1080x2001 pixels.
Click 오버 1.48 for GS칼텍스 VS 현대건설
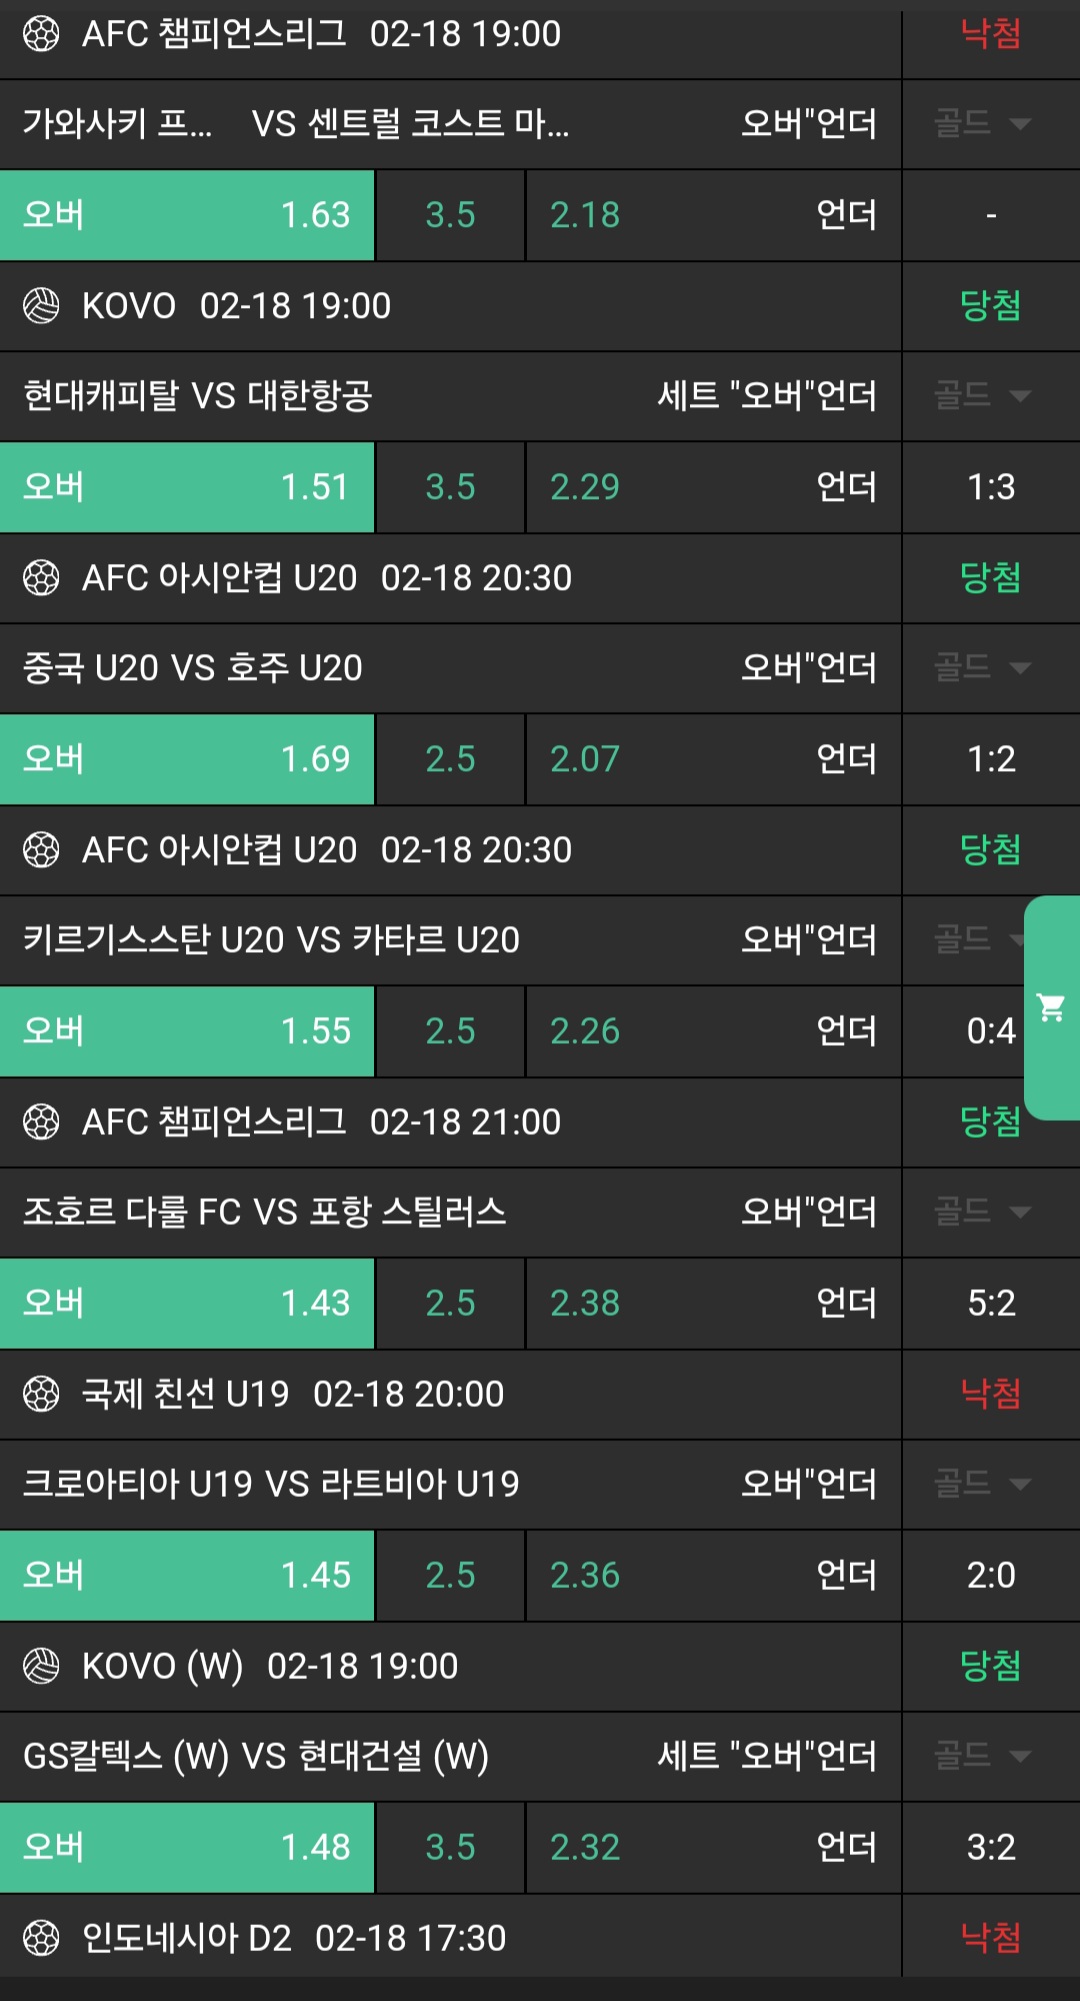[x=187, y=1847]
